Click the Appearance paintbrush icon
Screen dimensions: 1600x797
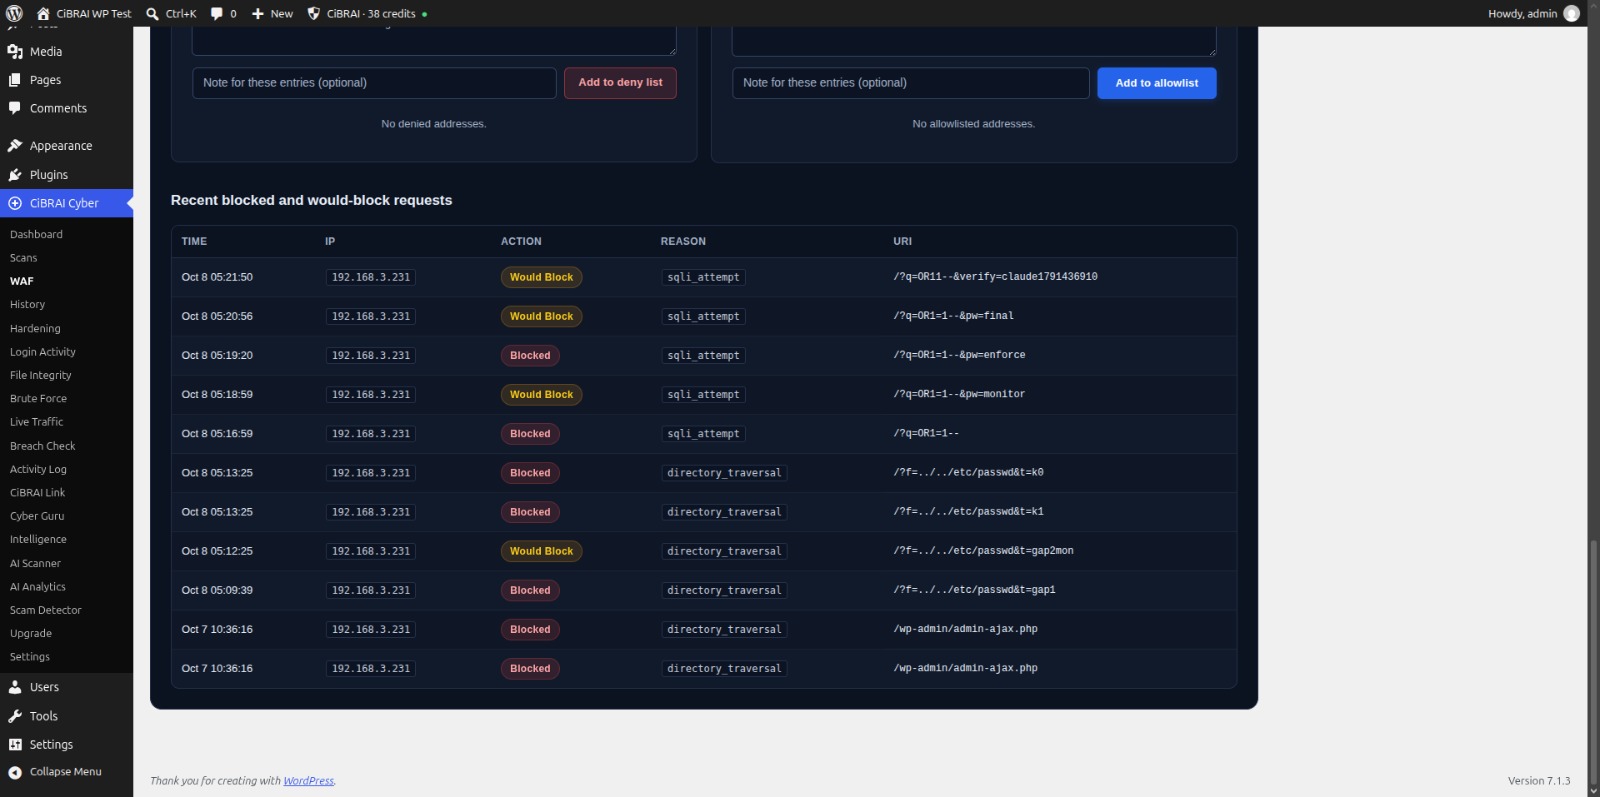pyautogui.click(x=15, y=145)
